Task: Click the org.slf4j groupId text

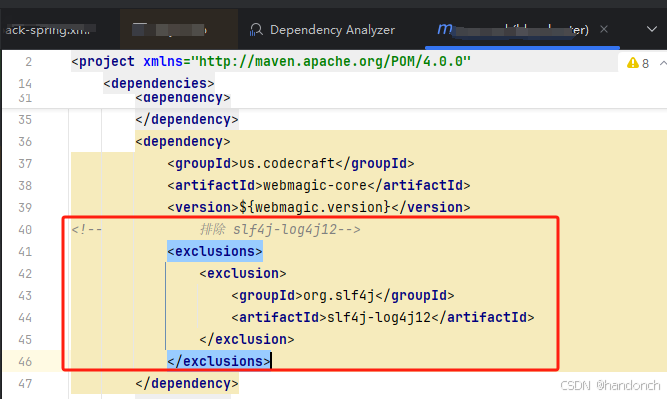Action: (x=339, y=295)
